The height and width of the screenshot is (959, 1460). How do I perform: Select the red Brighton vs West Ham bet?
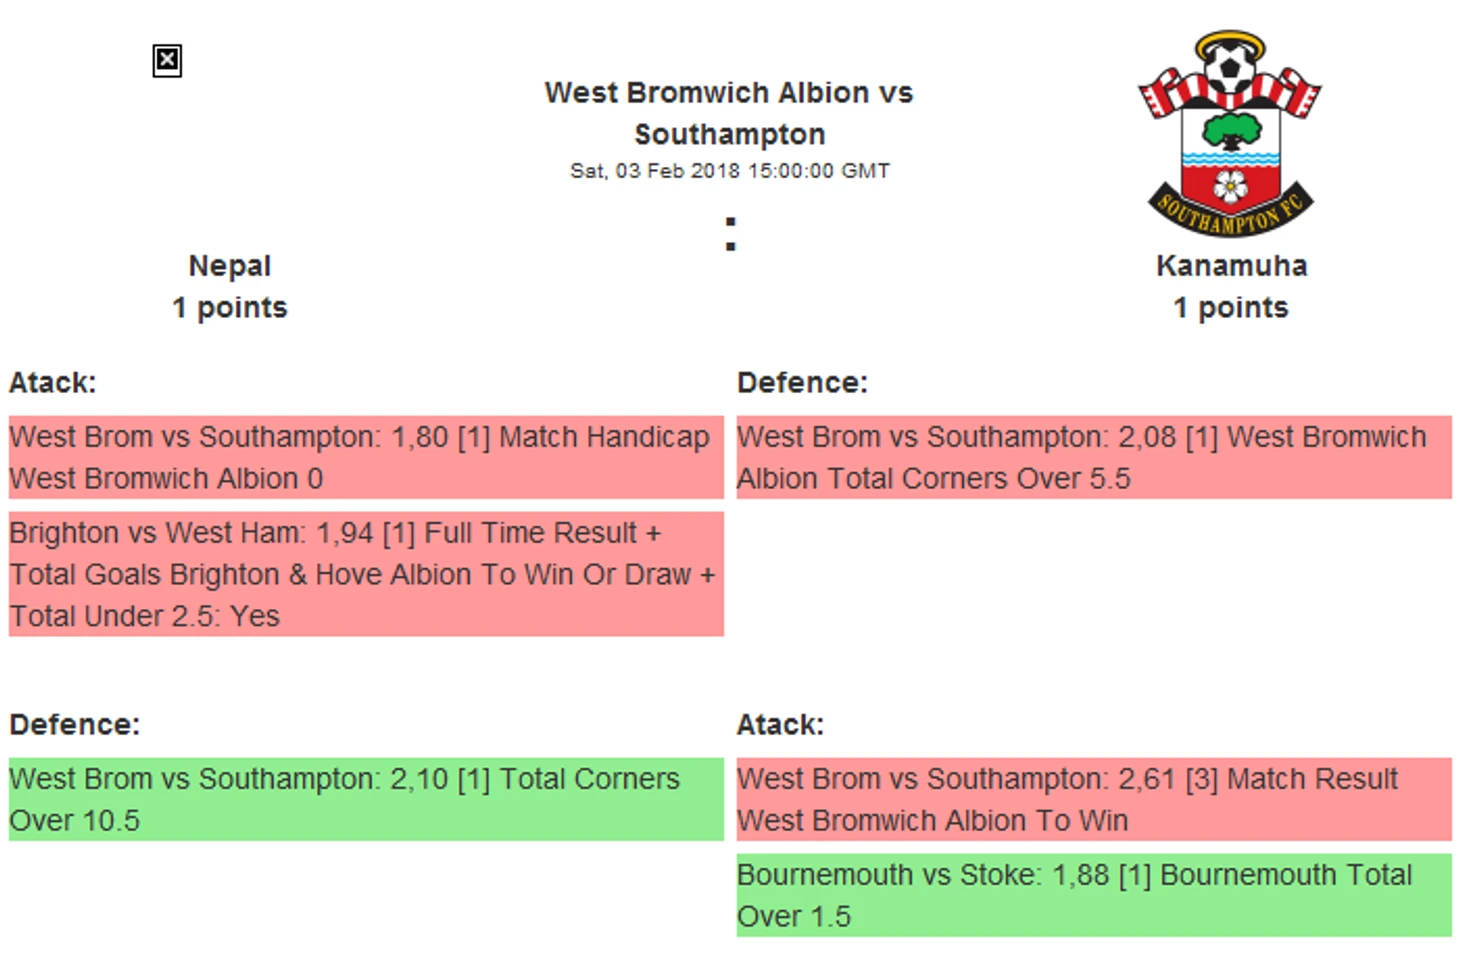point(366,574)
